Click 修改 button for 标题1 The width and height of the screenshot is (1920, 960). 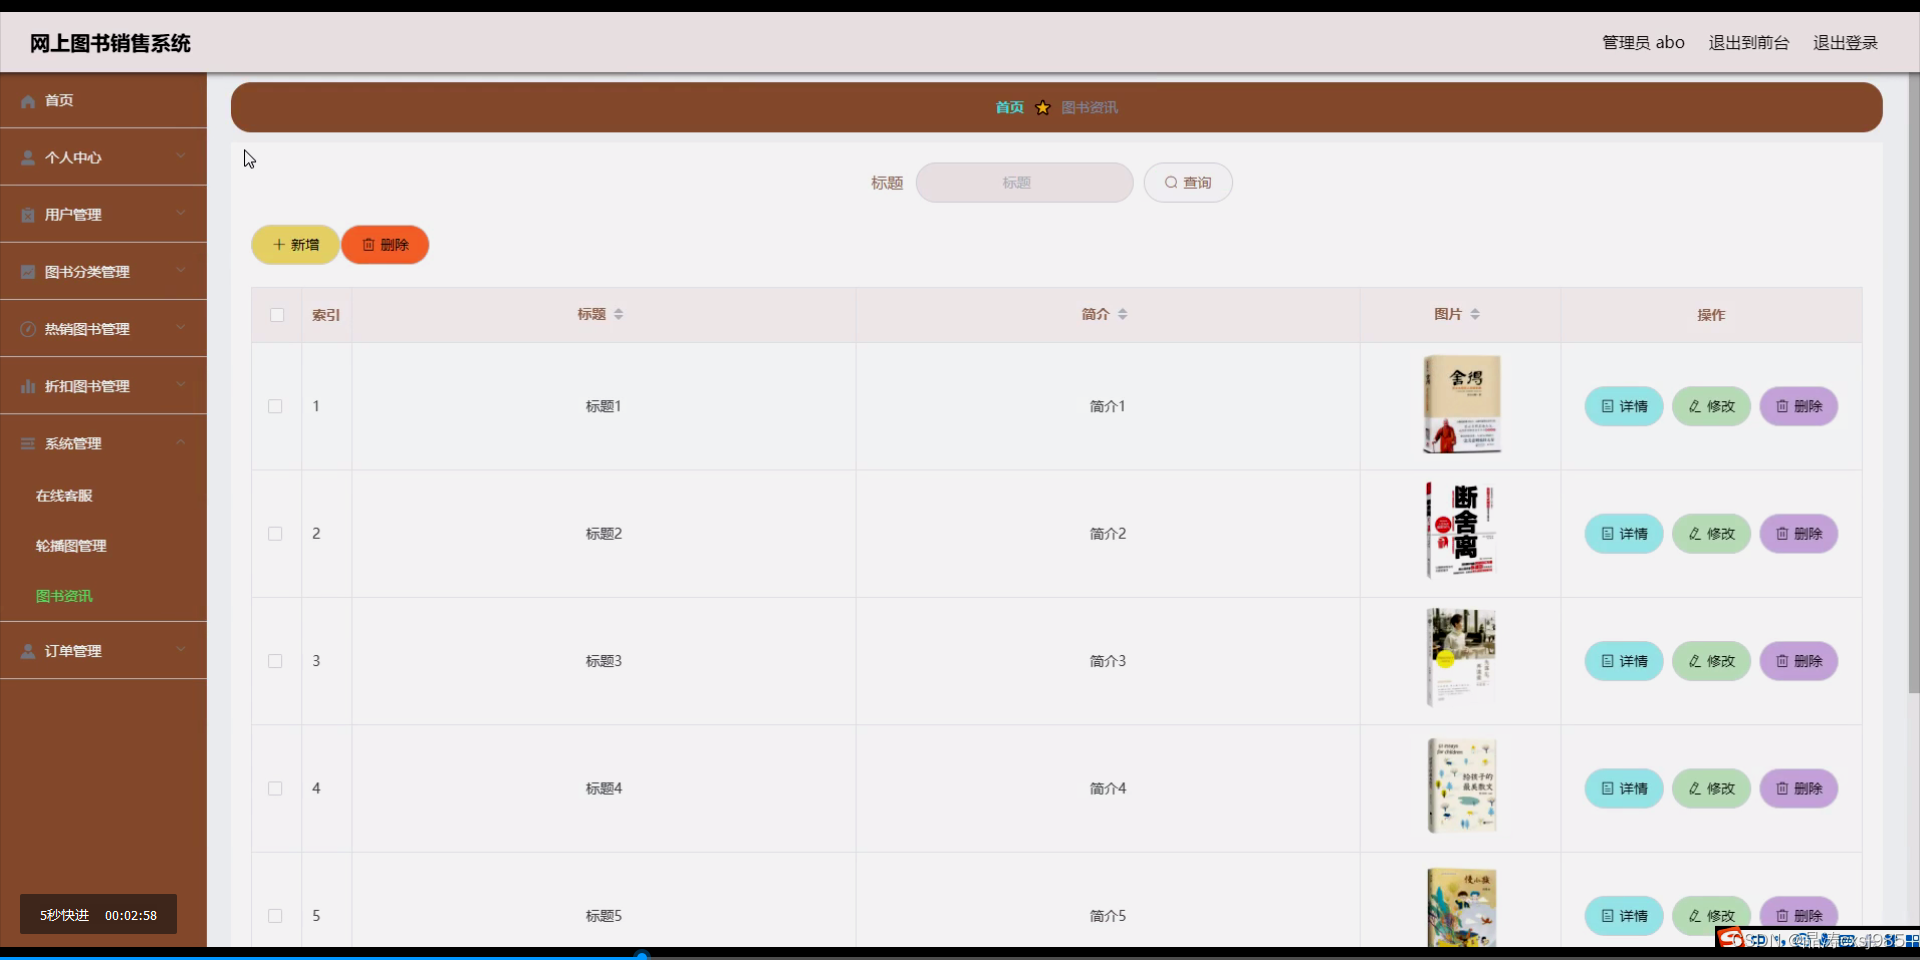[x=1711, y=406]
